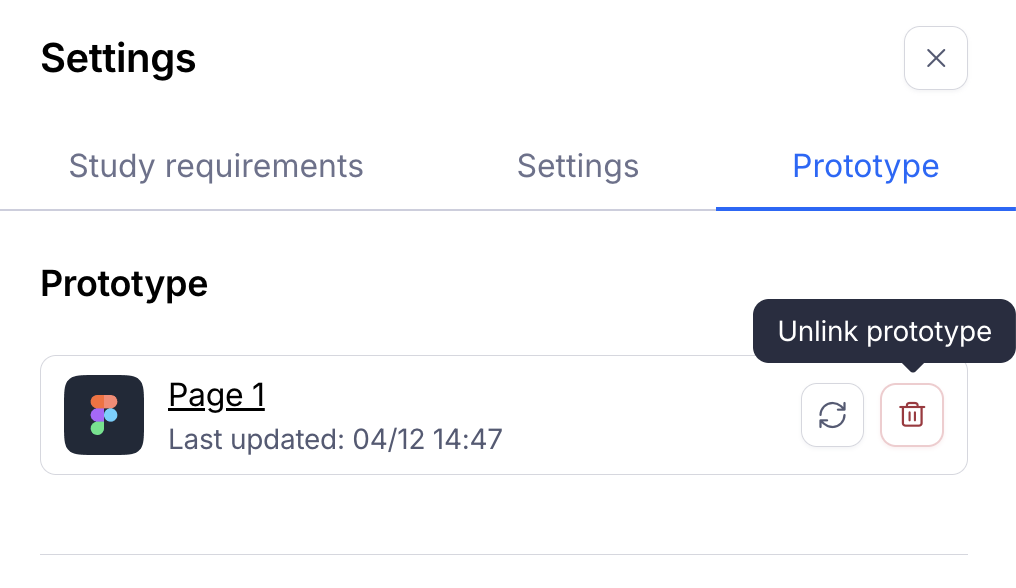Click blank area below the Prototype heading
This screenshot has width=1016, height=588.
400,325
